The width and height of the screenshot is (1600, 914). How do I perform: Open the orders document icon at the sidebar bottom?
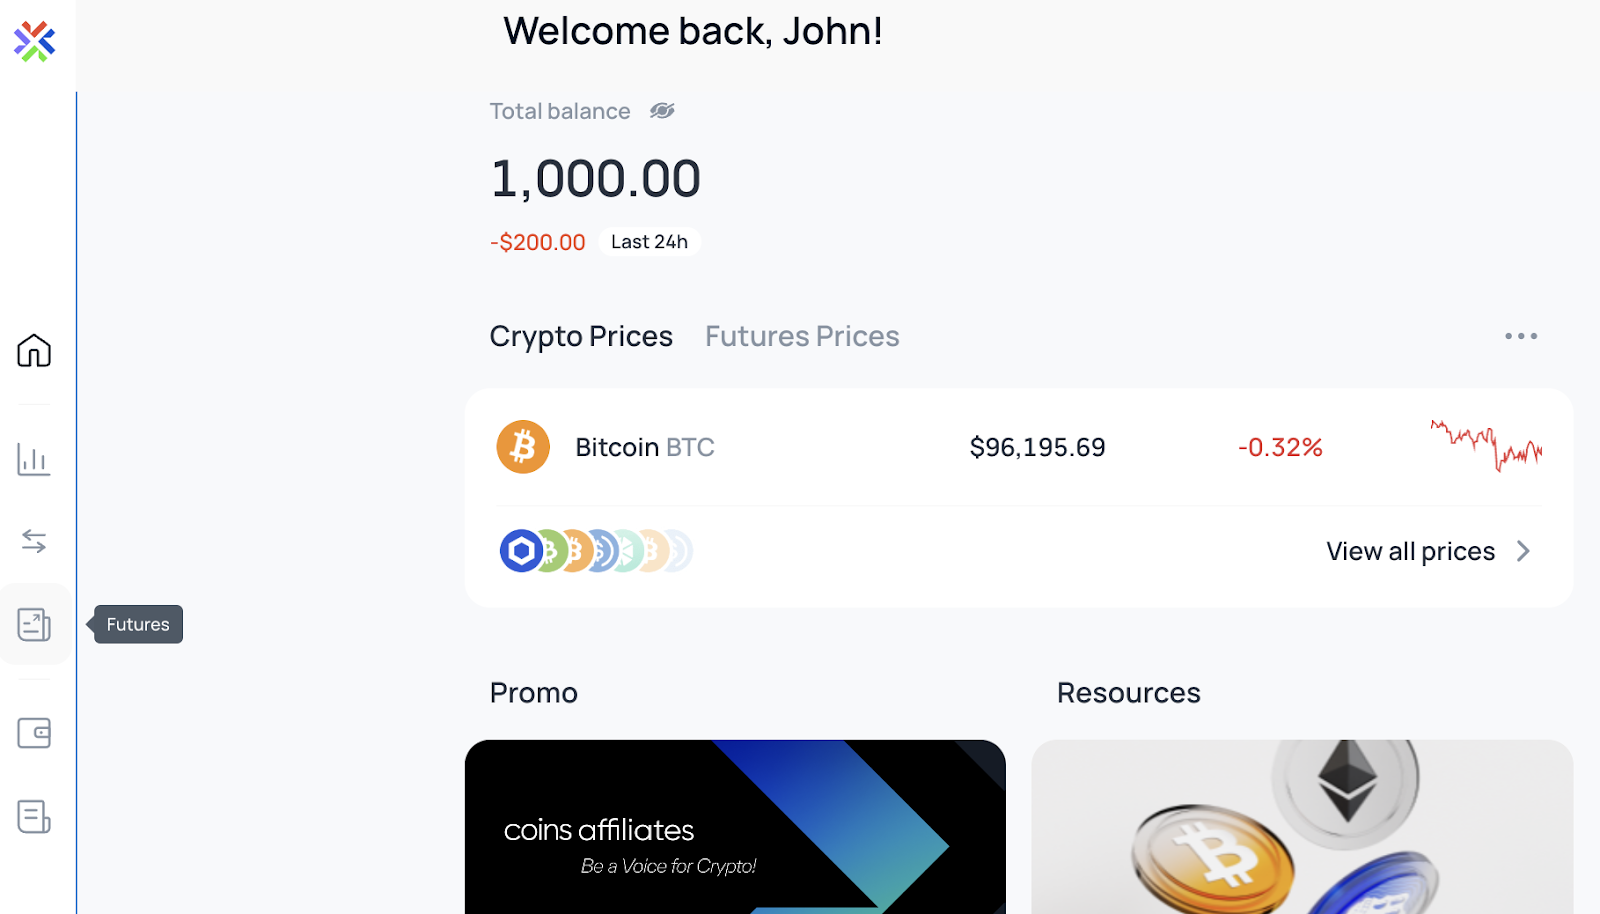point(34,817)
